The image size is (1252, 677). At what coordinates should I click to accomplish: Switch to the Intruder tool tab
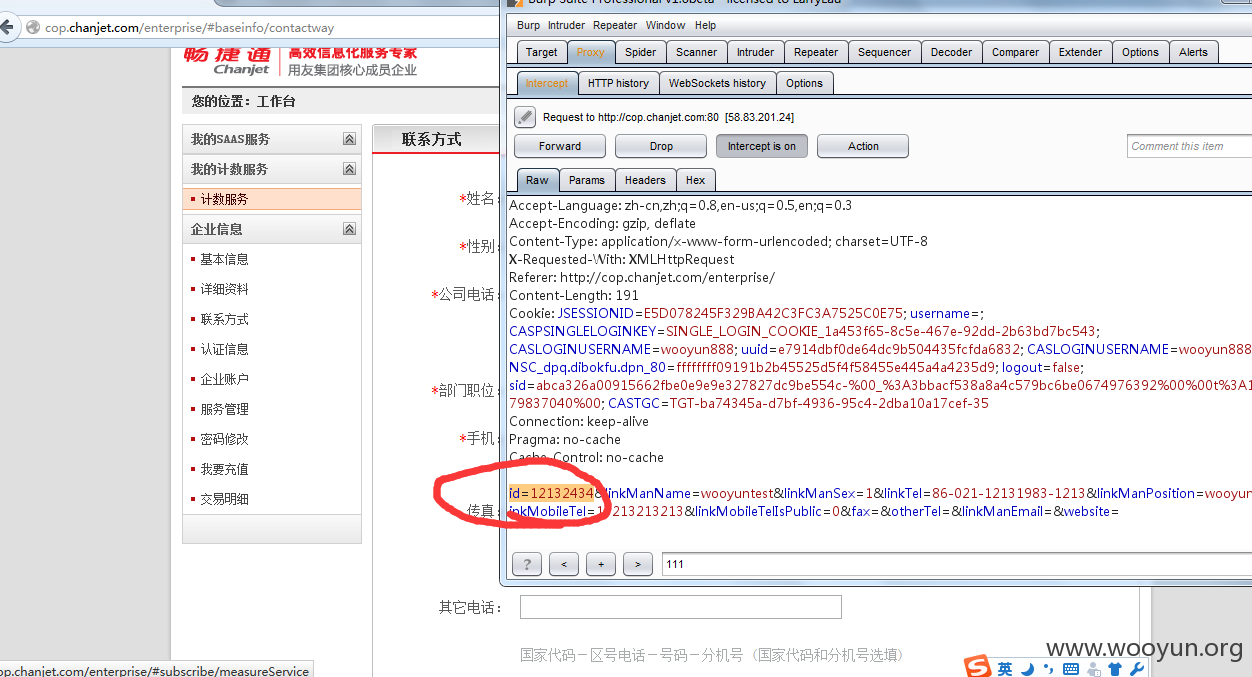[755, 52]
